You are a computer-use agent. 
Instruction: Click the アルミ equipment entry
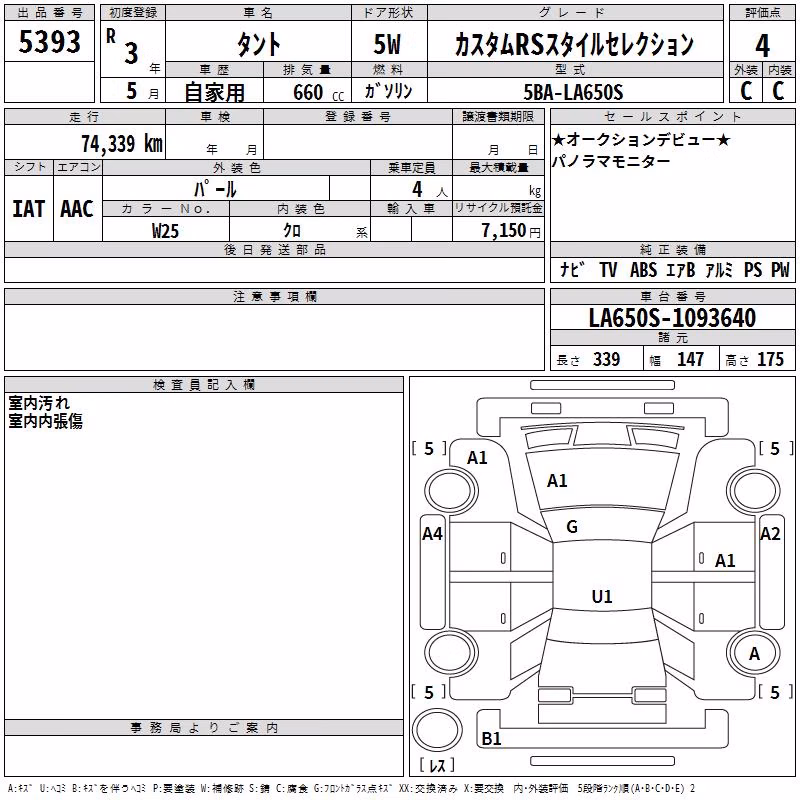tap(719, 269)
